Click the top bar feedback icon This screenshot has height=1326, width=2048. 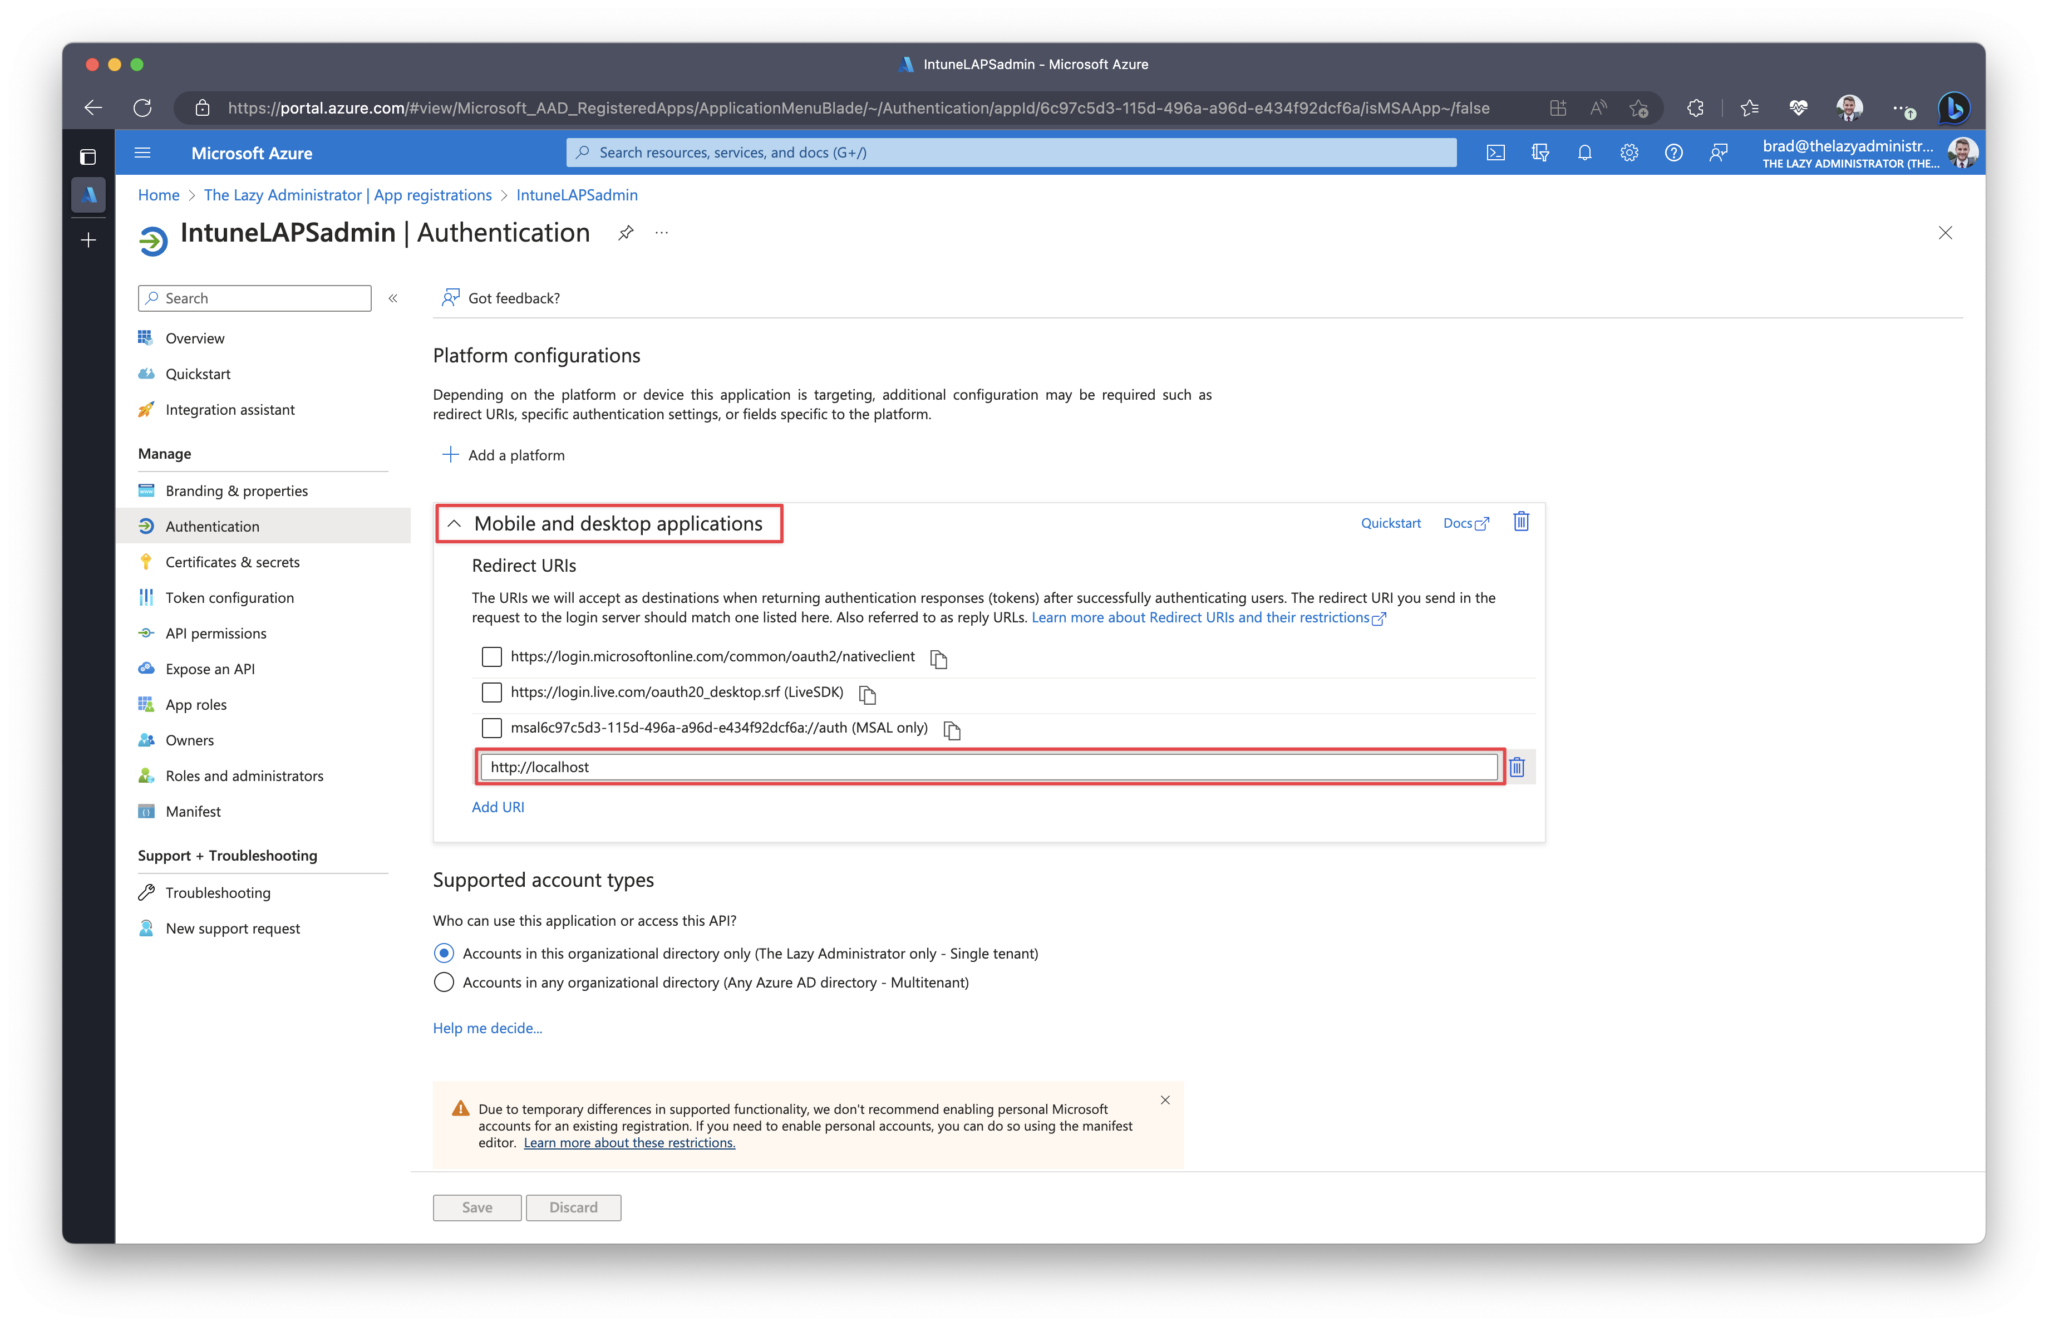click(x=1718, y=153)
